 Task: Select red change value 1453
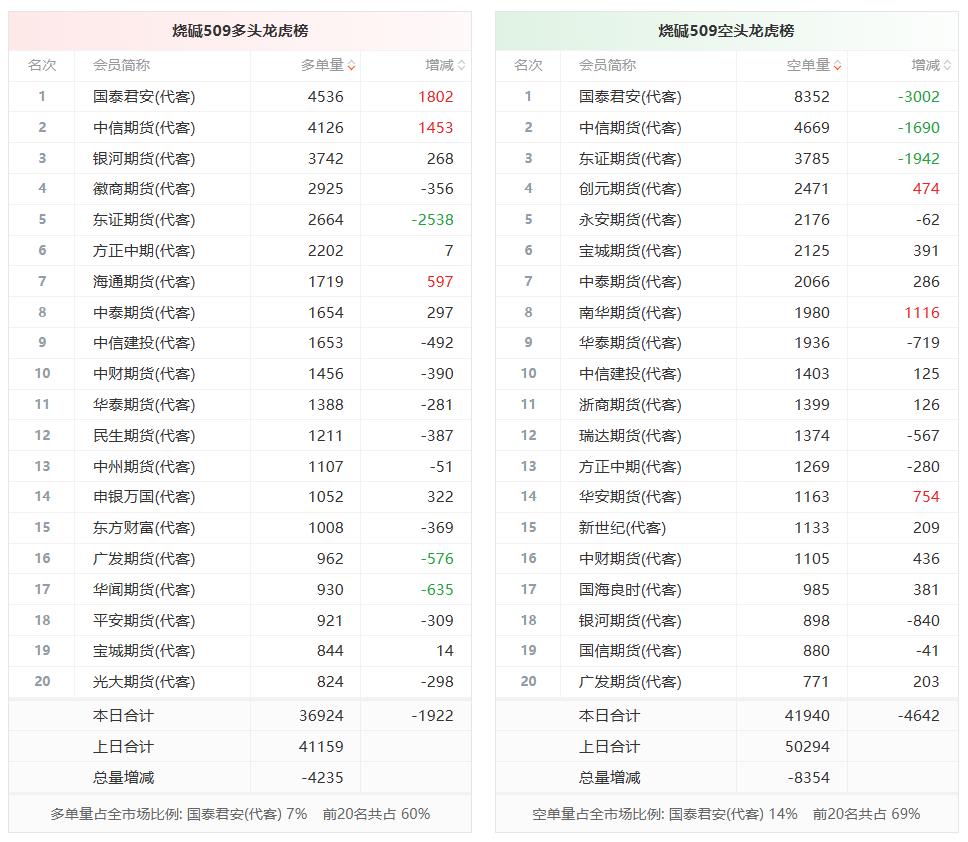pos(436,128)
